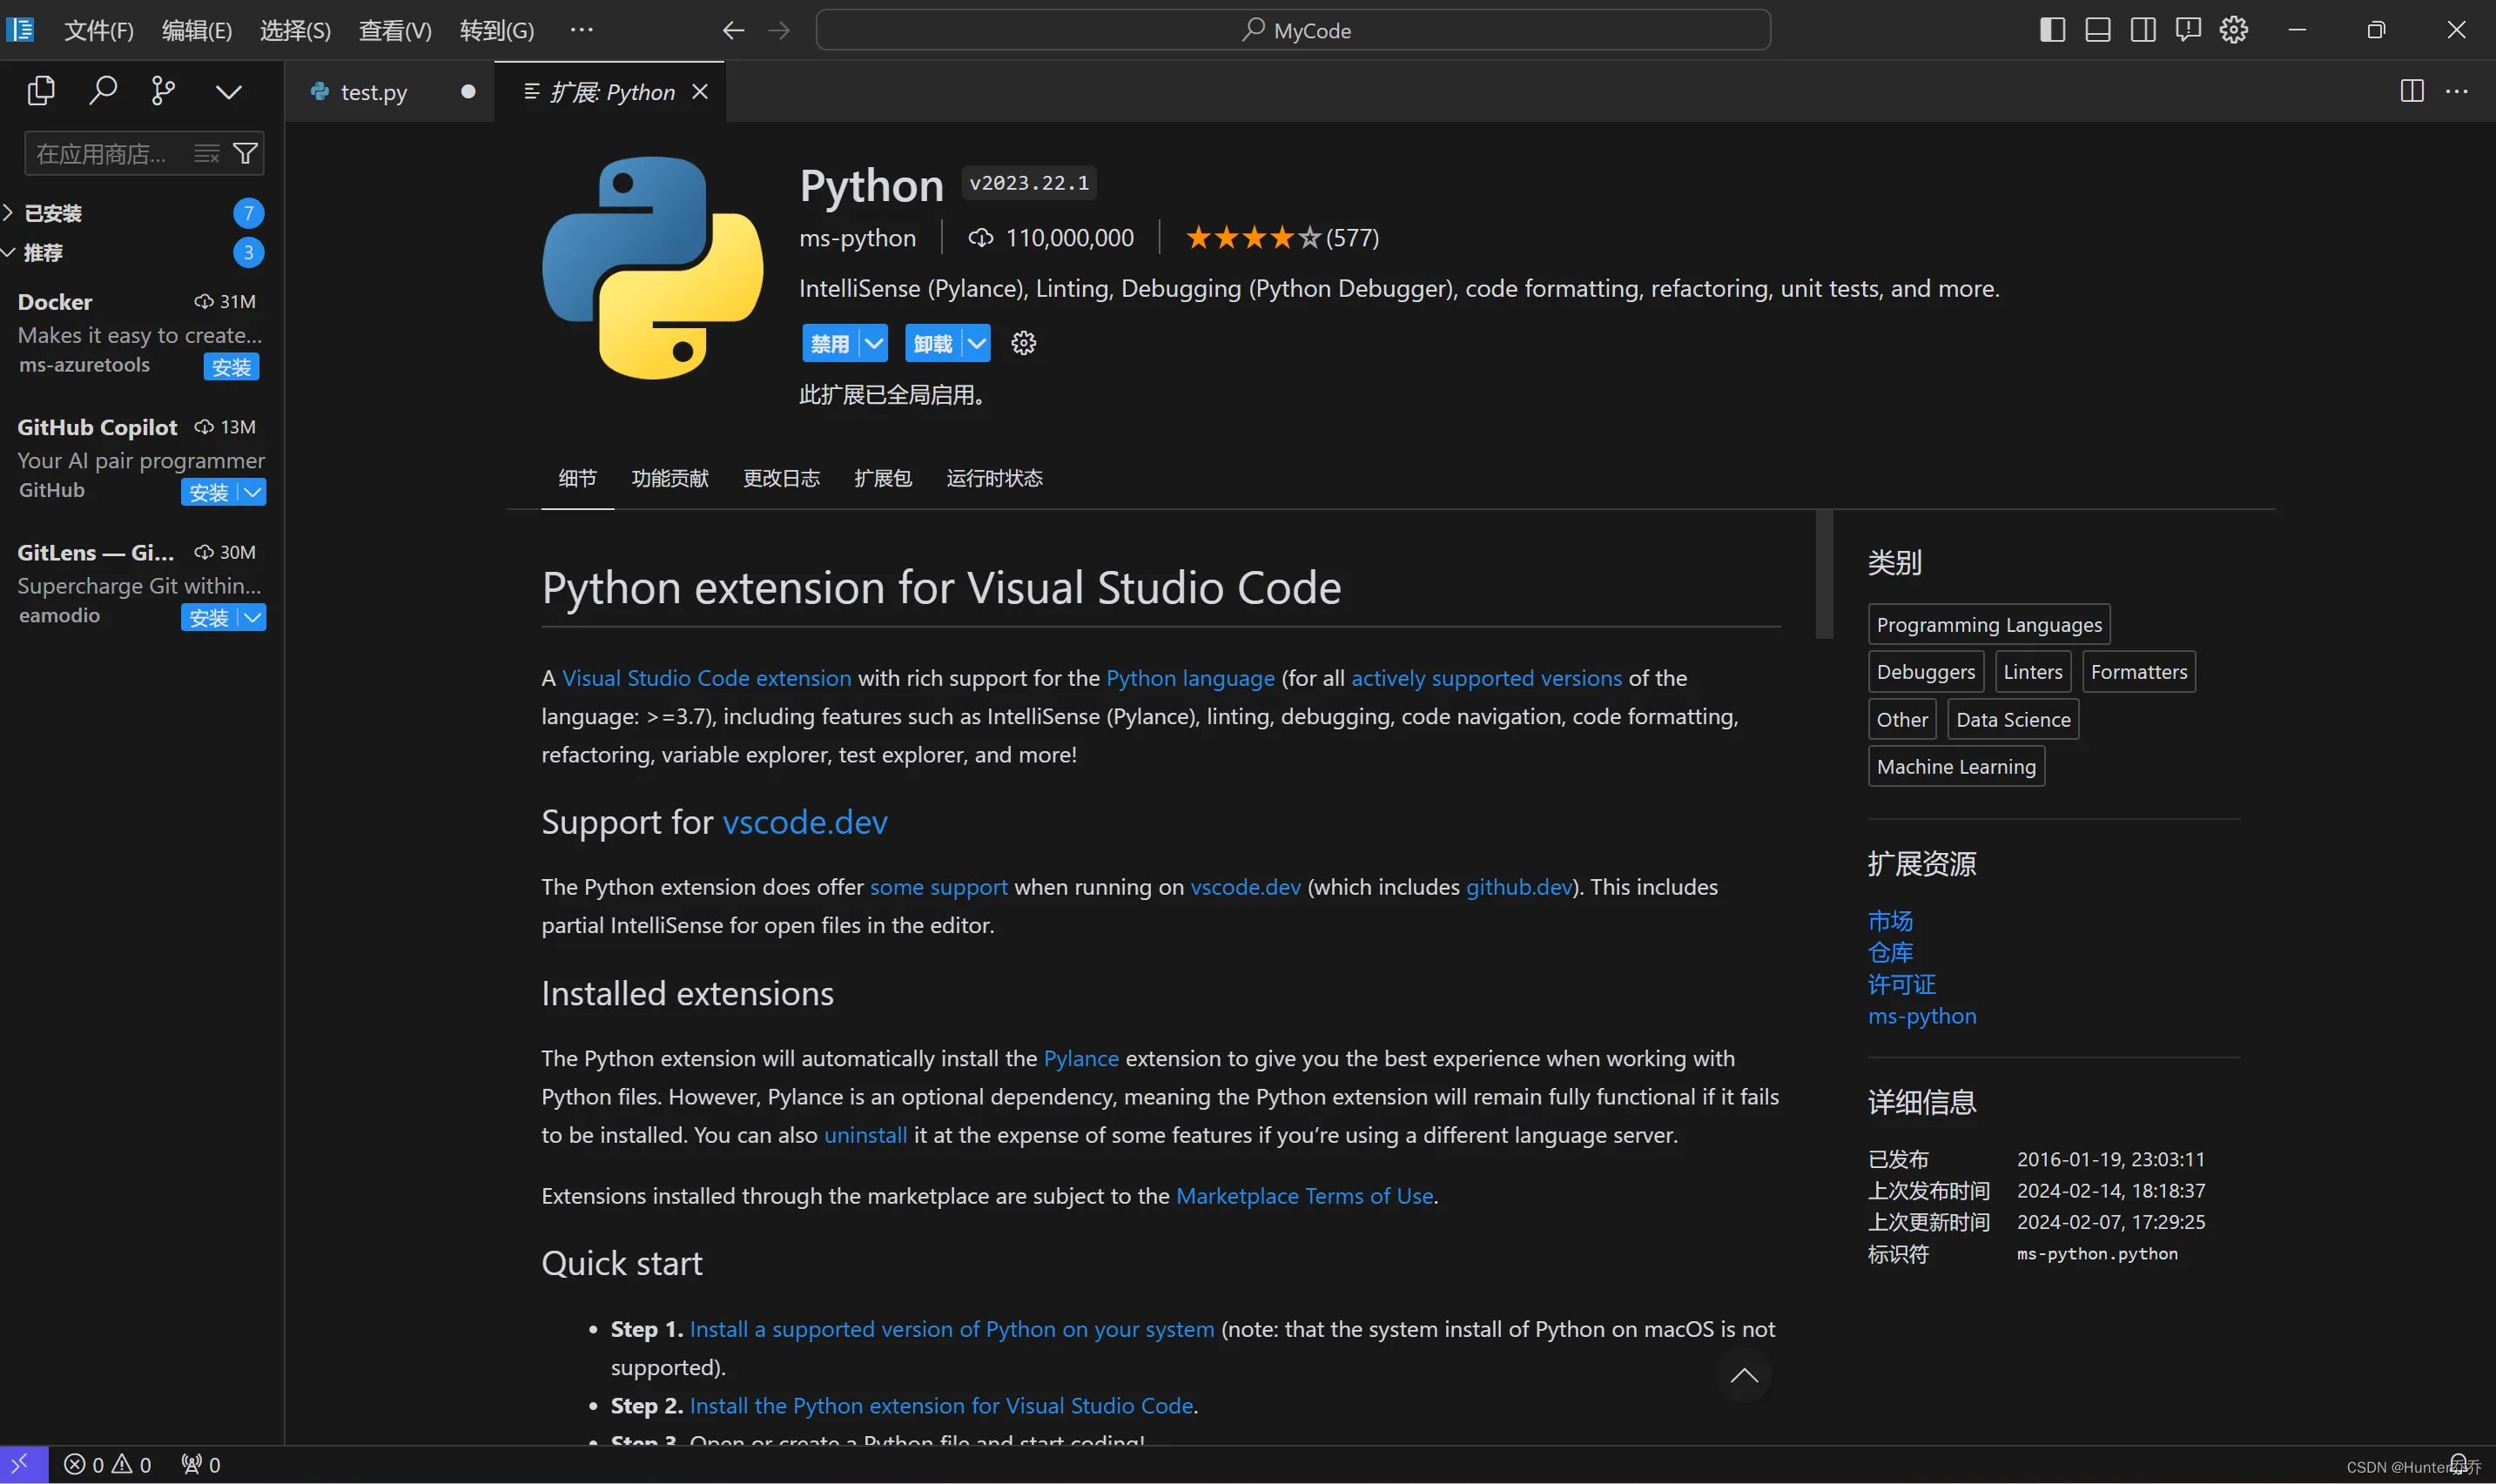
Task: Click the extensions filter funnel icon
Action: [245, 153]
